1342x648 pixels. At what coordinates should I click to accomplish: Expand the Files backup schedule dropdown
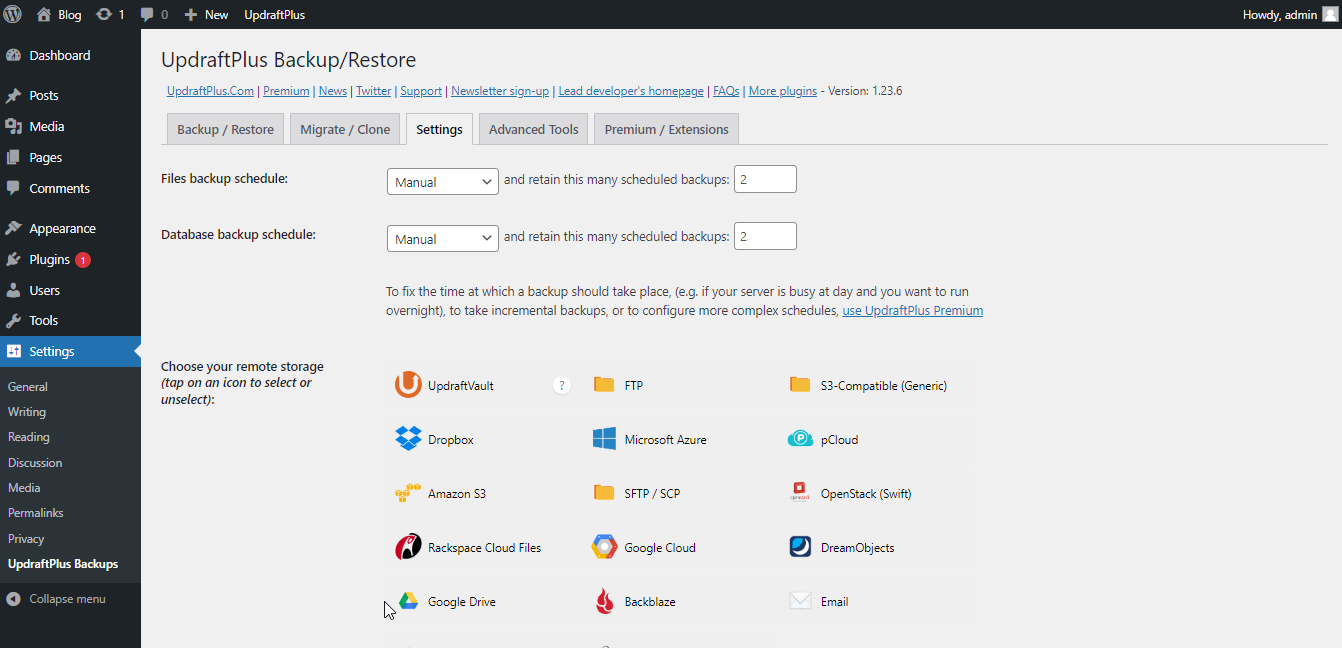pos(443,181)
